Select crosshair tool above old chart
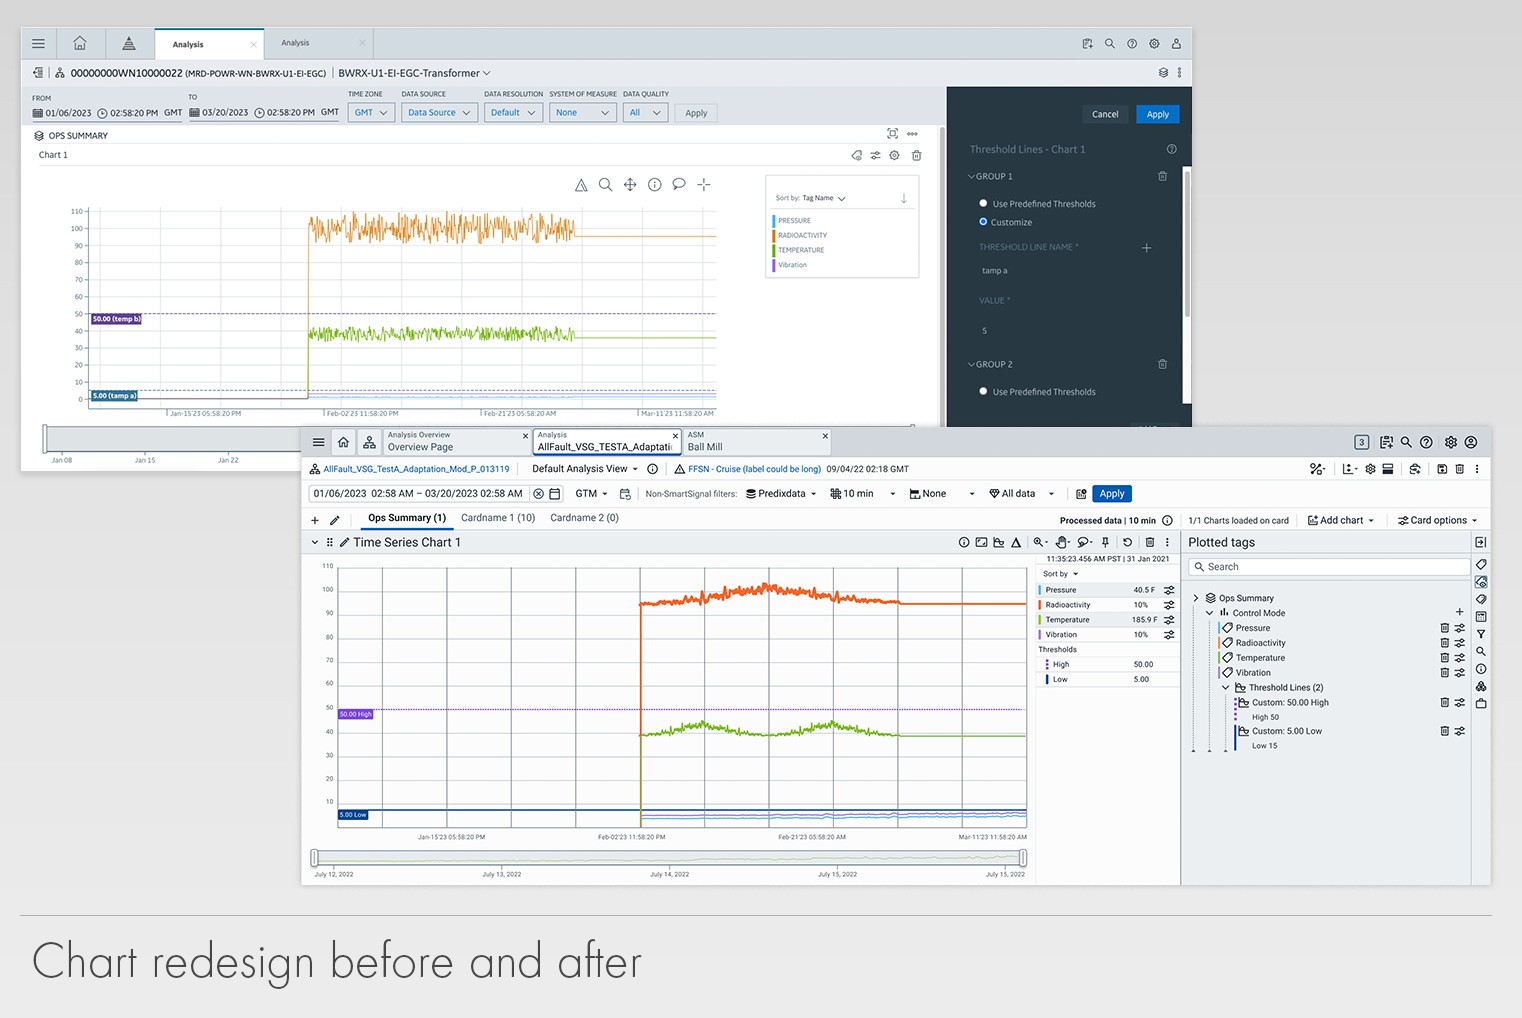 (x=704, y=185)
